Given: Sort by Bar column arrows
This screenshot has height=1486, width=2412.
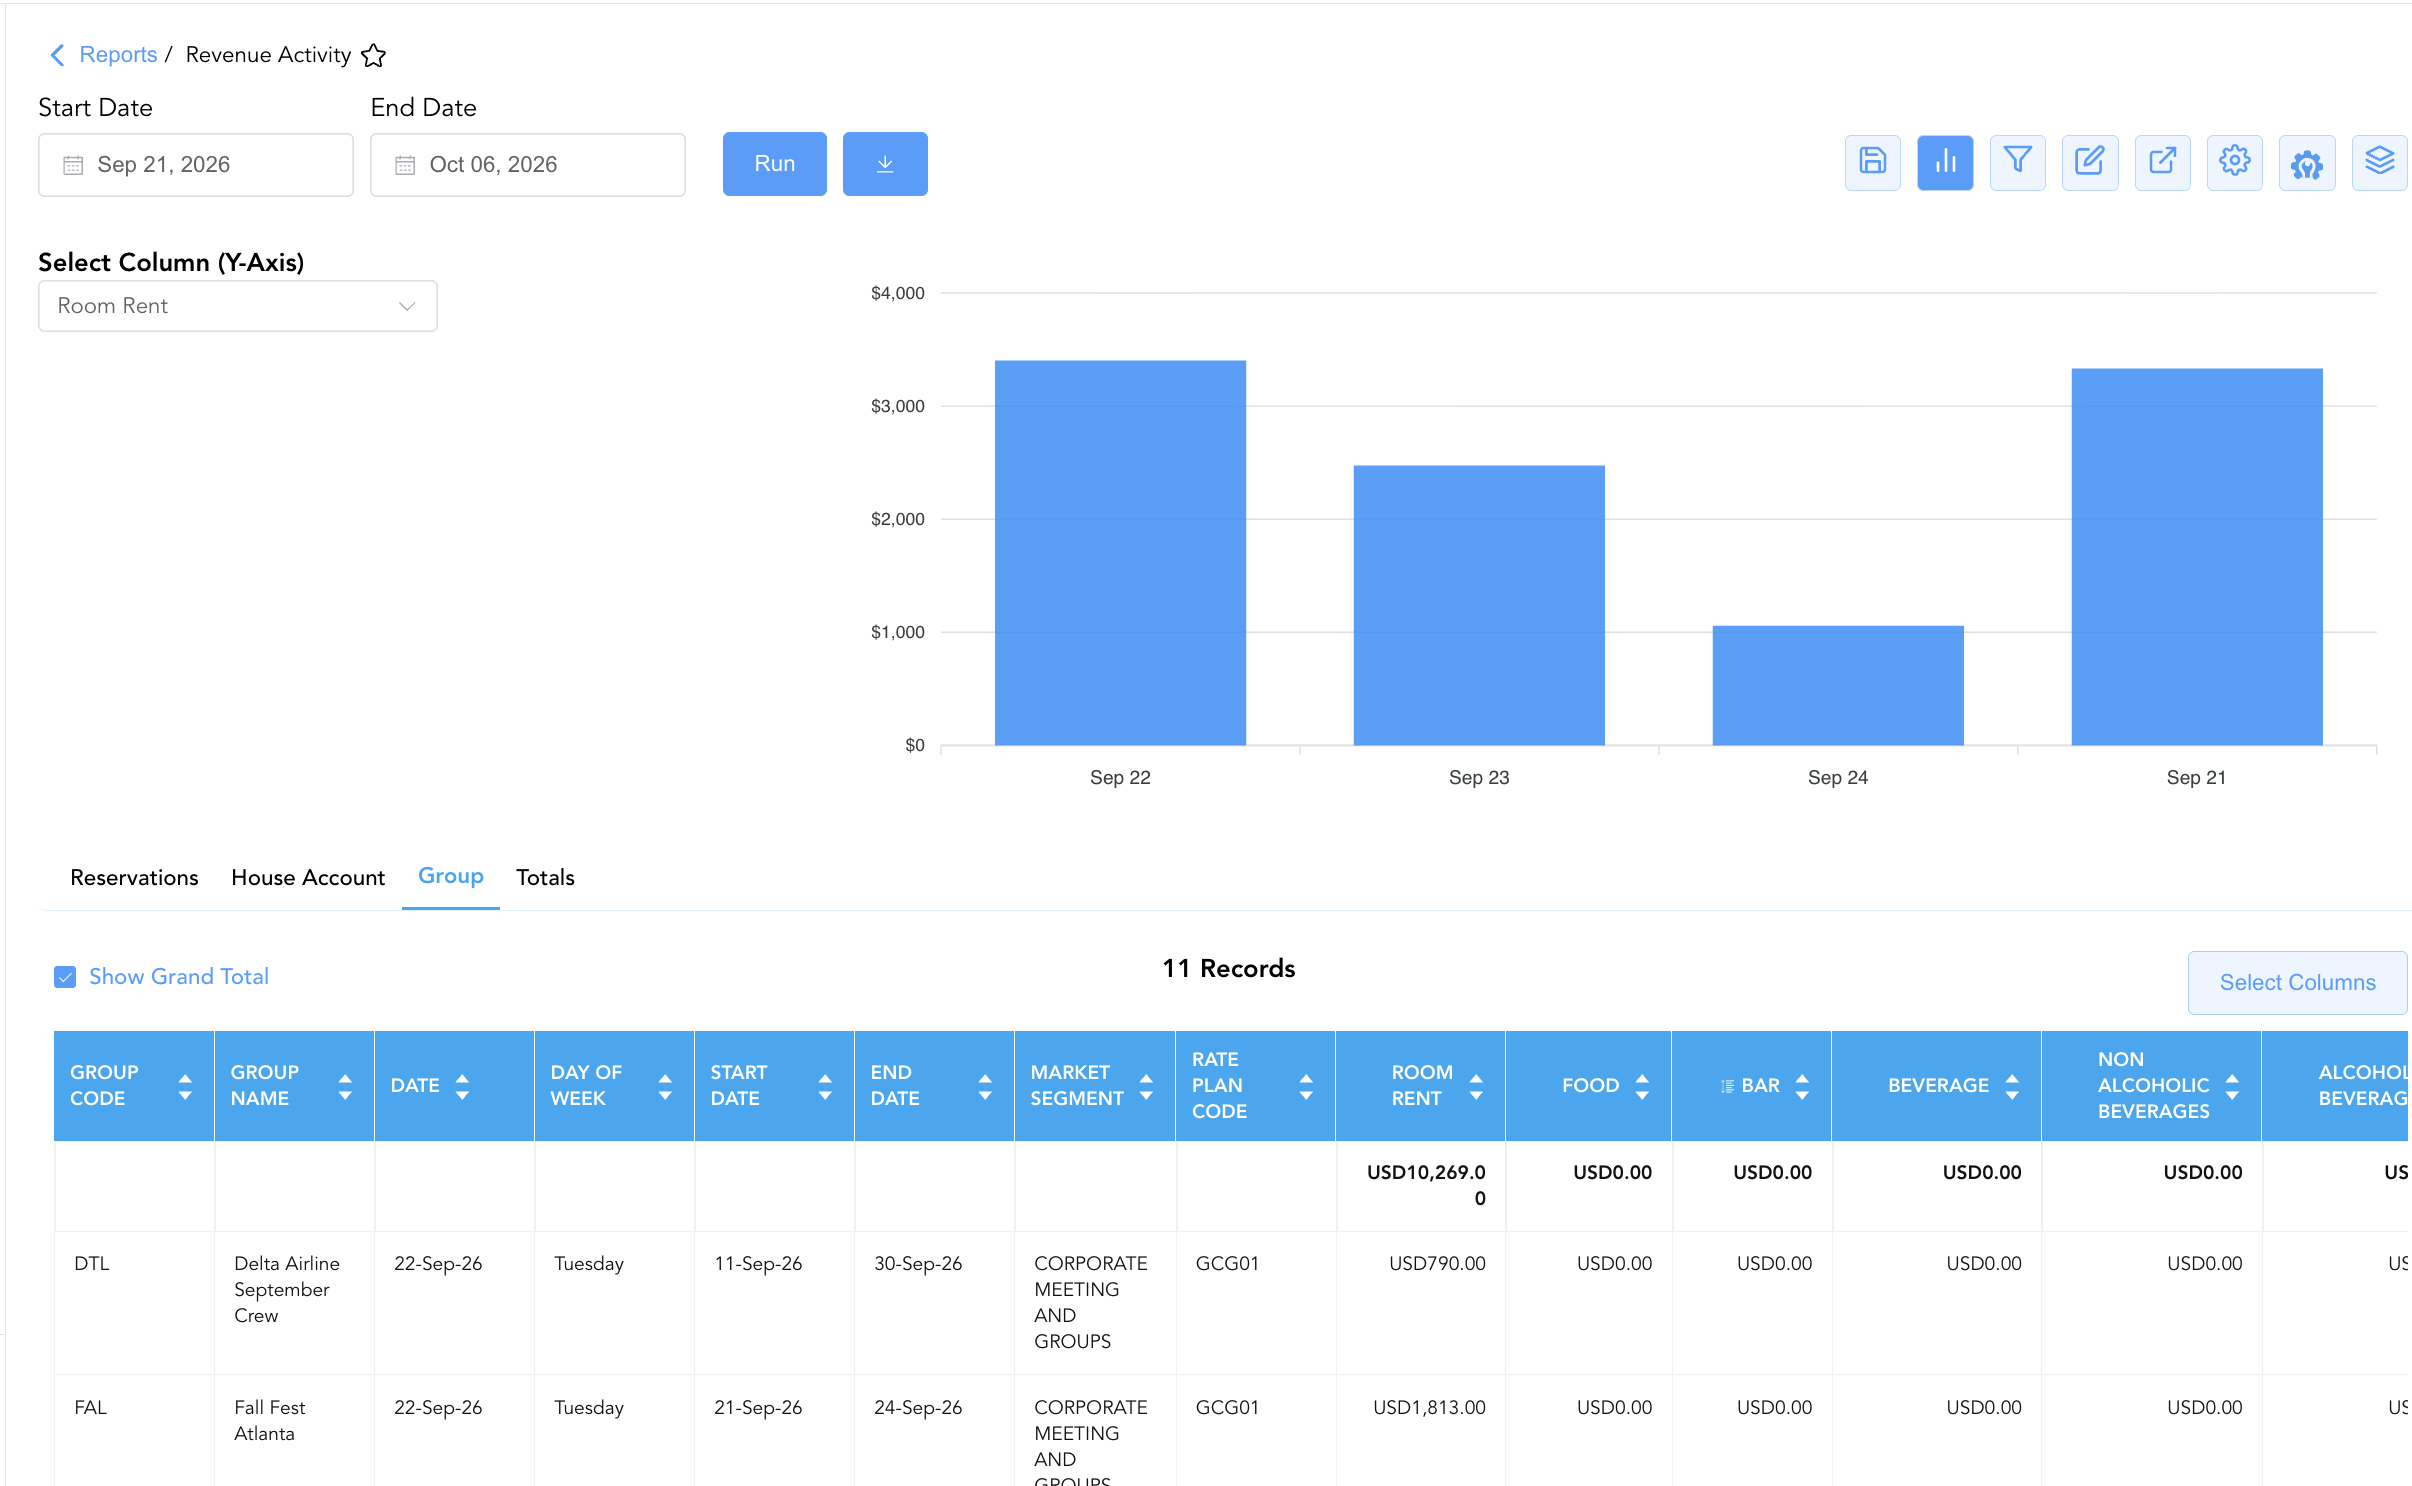Looking at the screenshot, I should tap(1802, 1086).
